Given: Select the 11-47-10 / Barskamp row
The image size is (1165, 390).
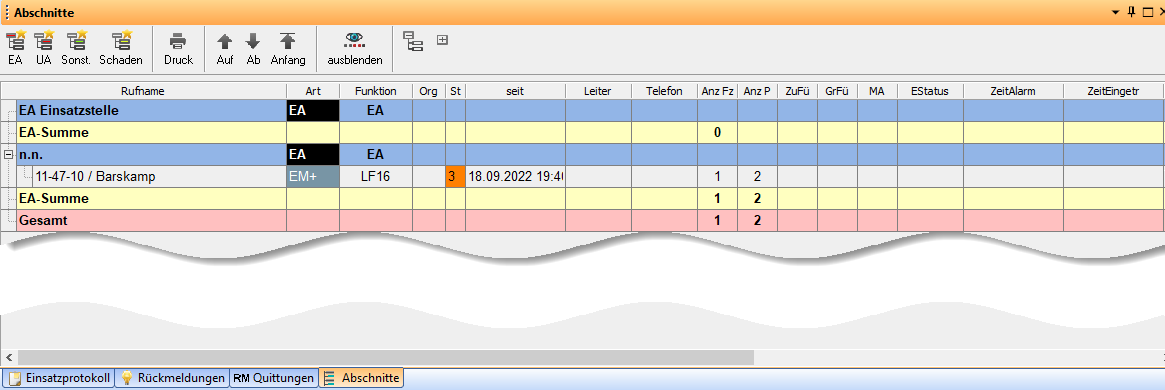Looking at the screenshot, I should coord(582,177).
